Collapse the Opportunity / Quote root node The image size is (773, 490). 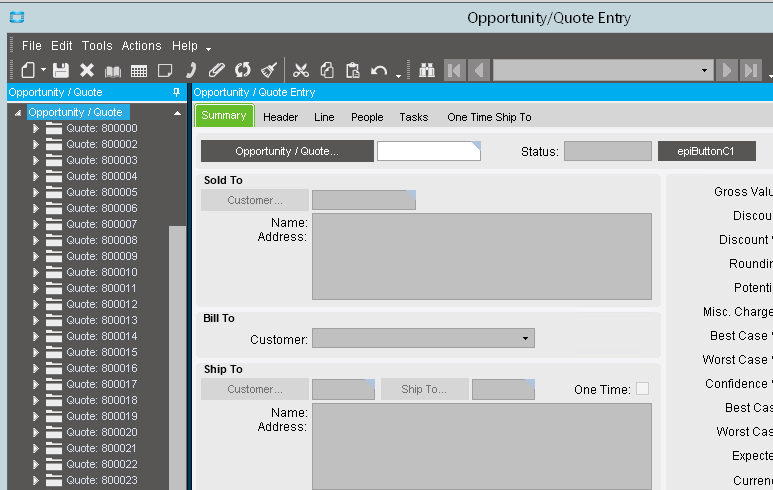[x=18, y=113]
